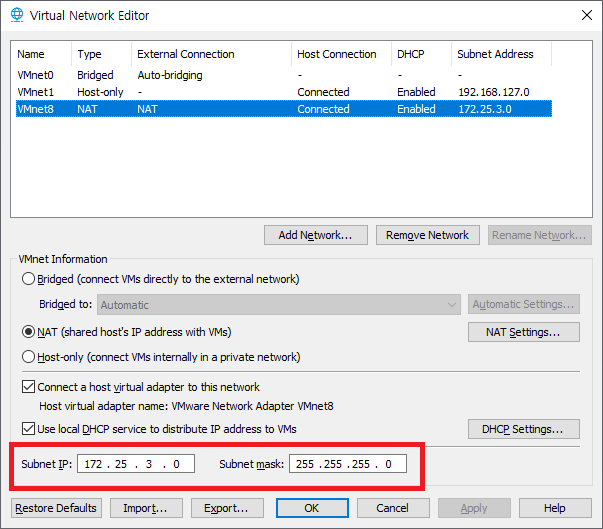This screenshot has width=603, height=529.
Task: Click the Host-only type cell
Action: point(100,92)
